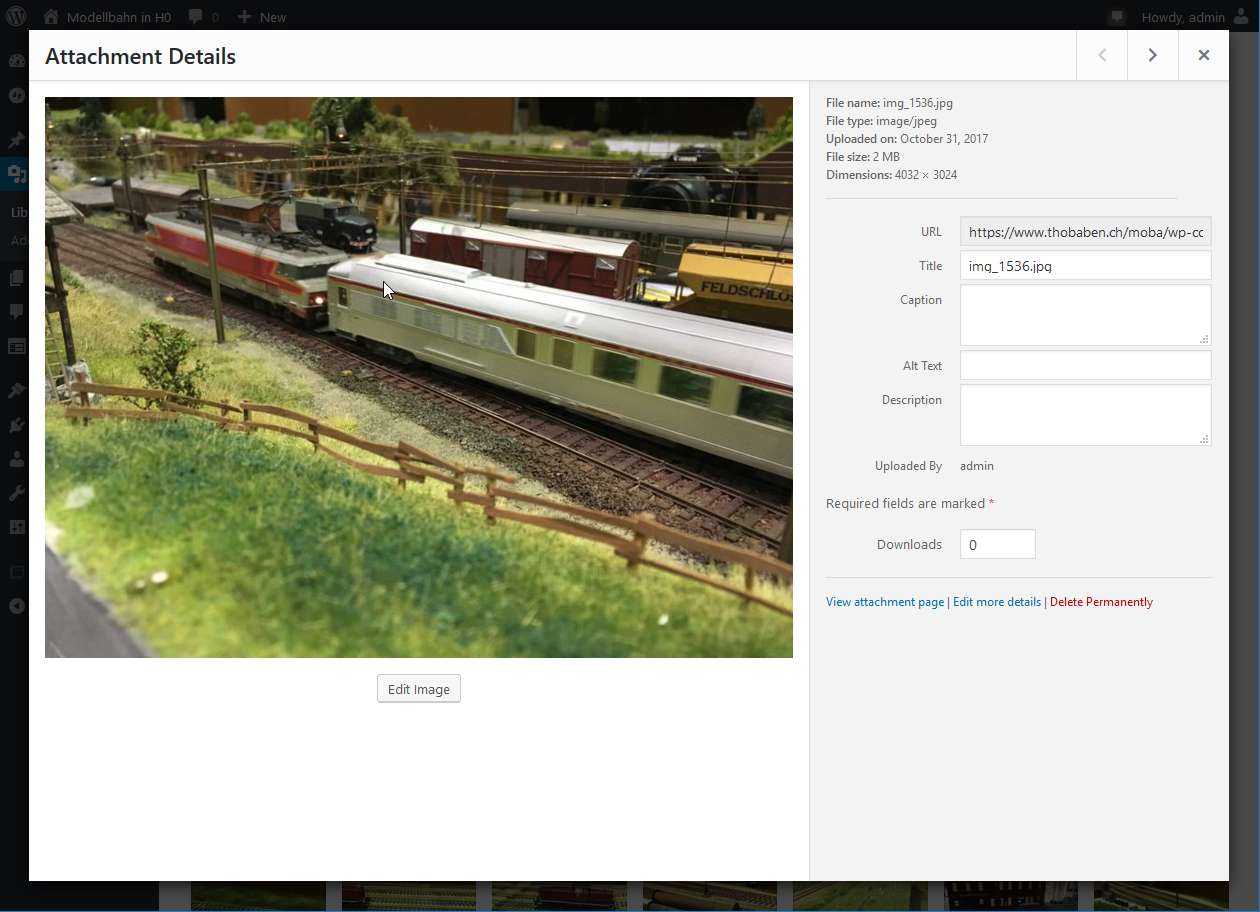The height and width of the screenshot is (912, 1260).
Task: Open the Settings sliders icon in the sidebar
Action: tap(17, 528)
